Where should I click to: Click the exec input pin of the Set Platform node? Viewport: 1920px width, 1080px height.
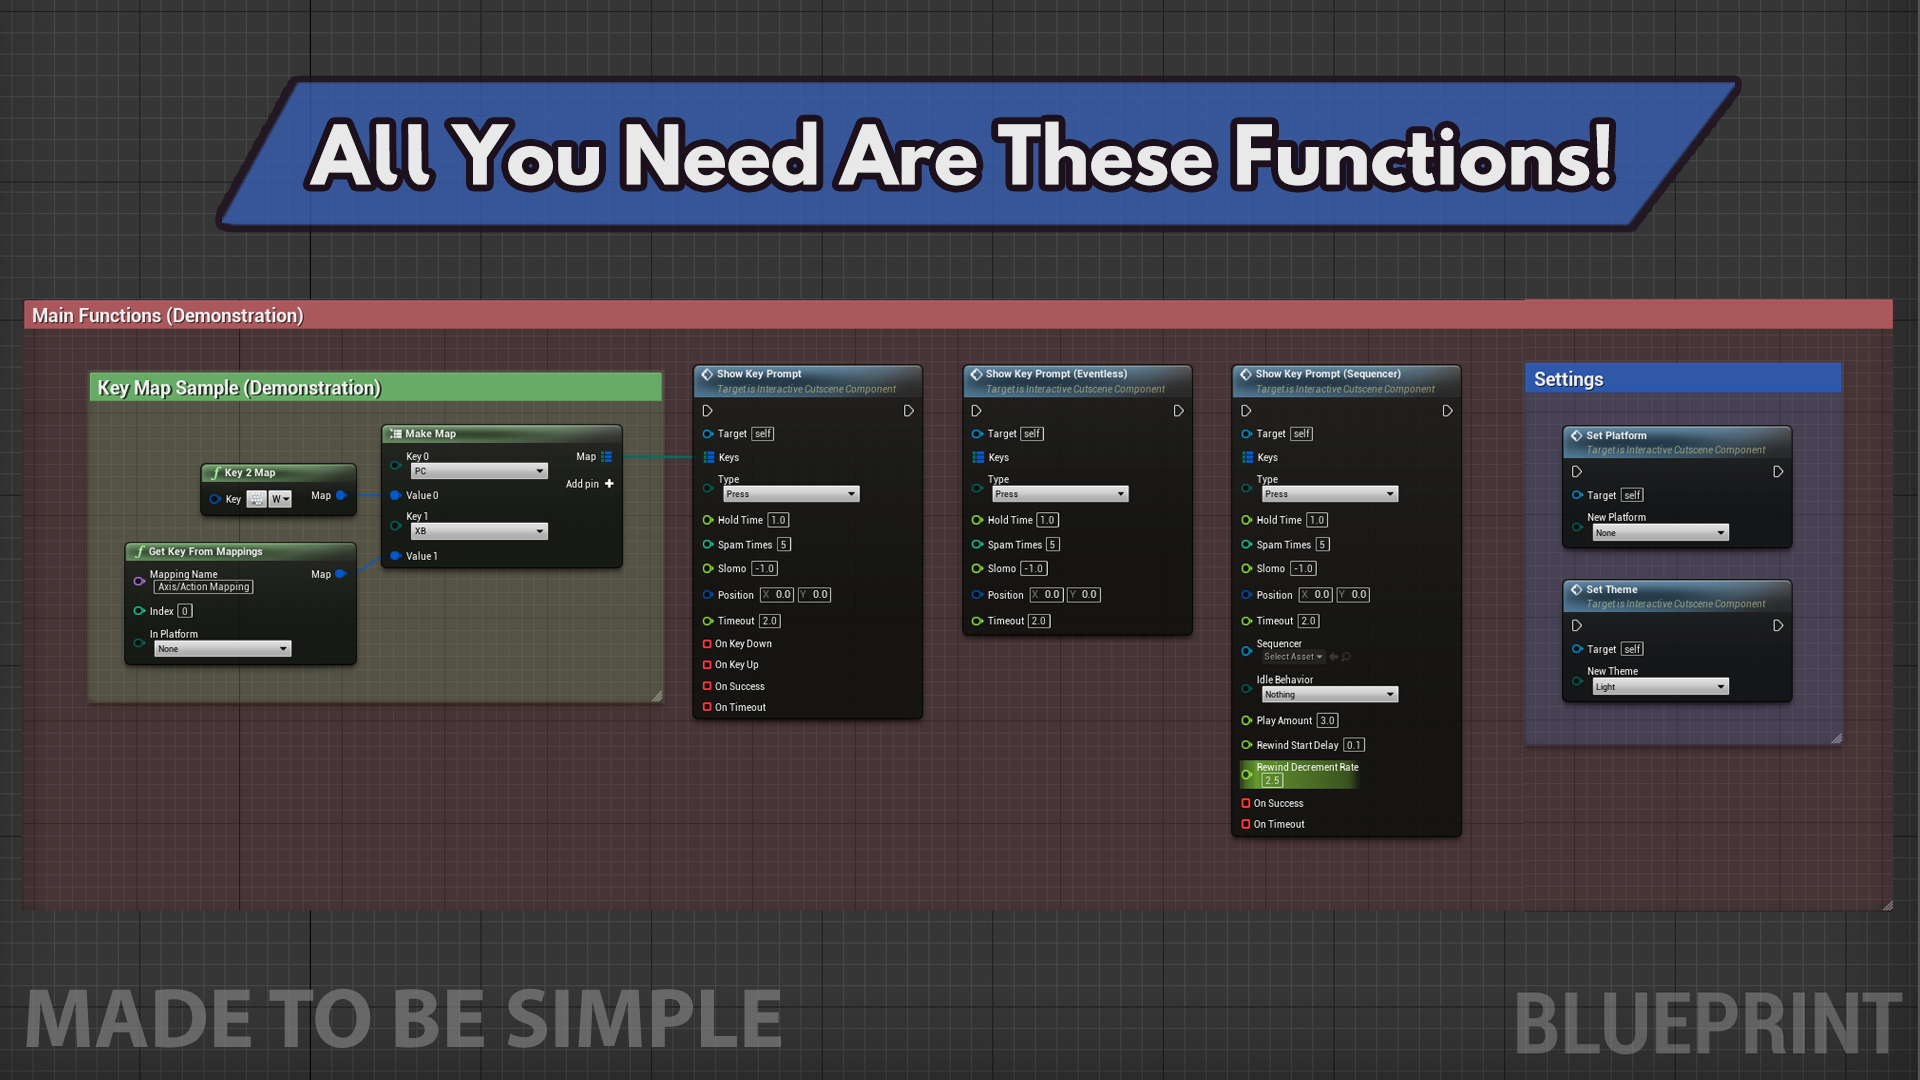[1577, 472]
